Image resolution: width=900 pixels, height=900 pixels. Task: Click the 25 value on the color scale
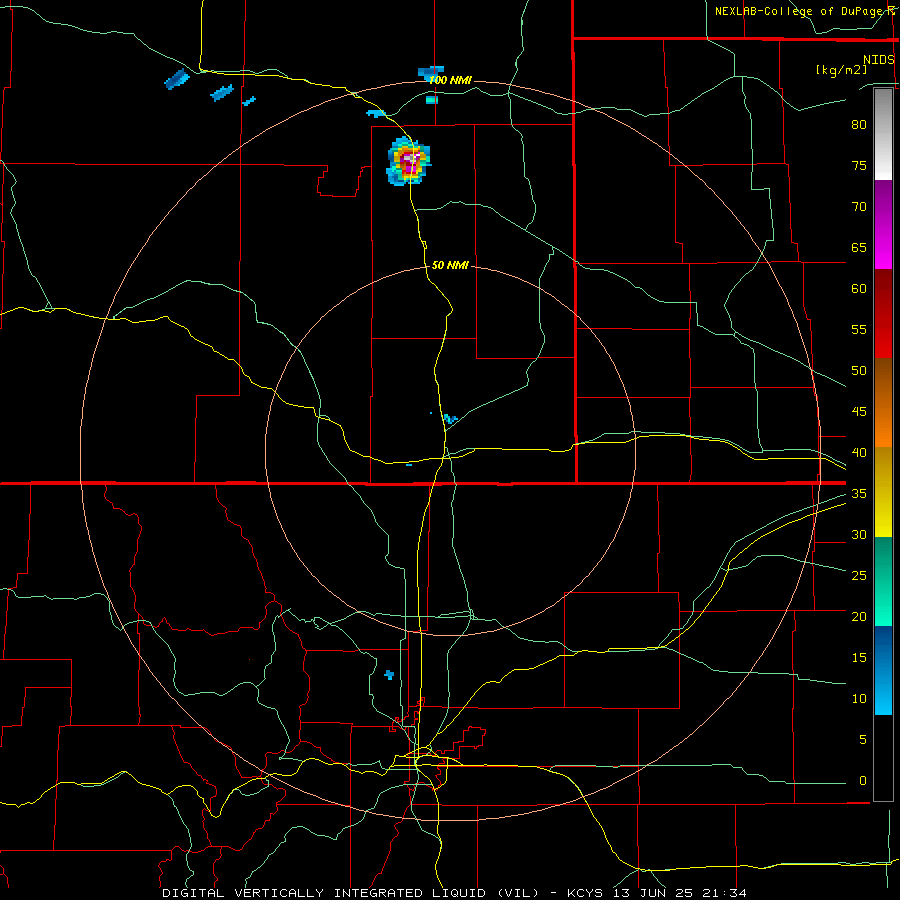[859, 576]
